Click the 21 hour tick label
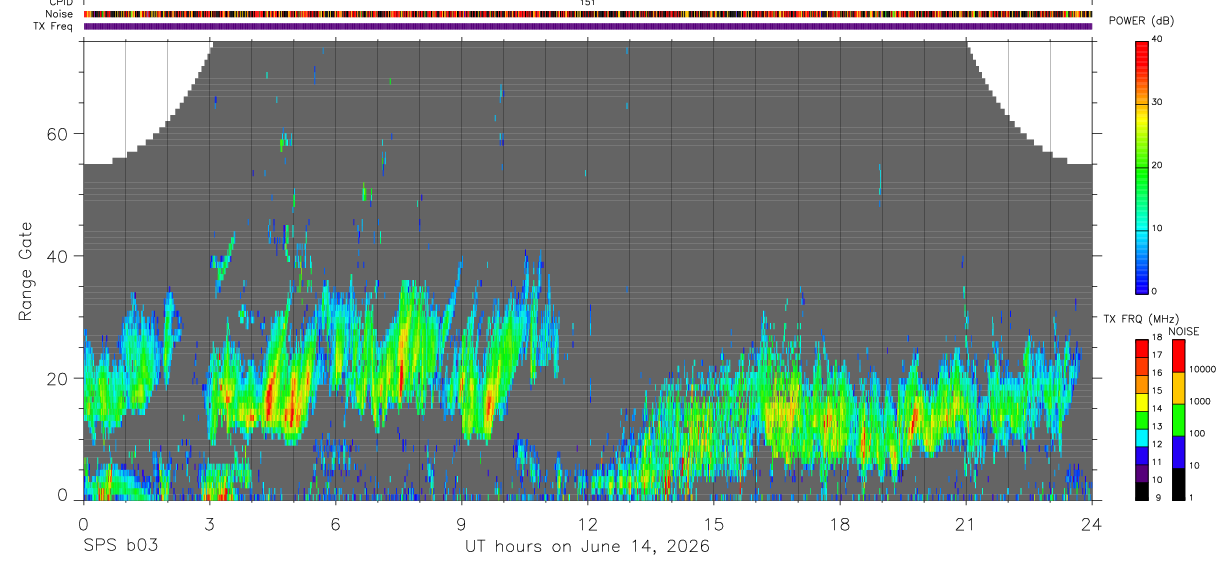The width and height of the screenshot is (1228, 567). tap(966, 524)
